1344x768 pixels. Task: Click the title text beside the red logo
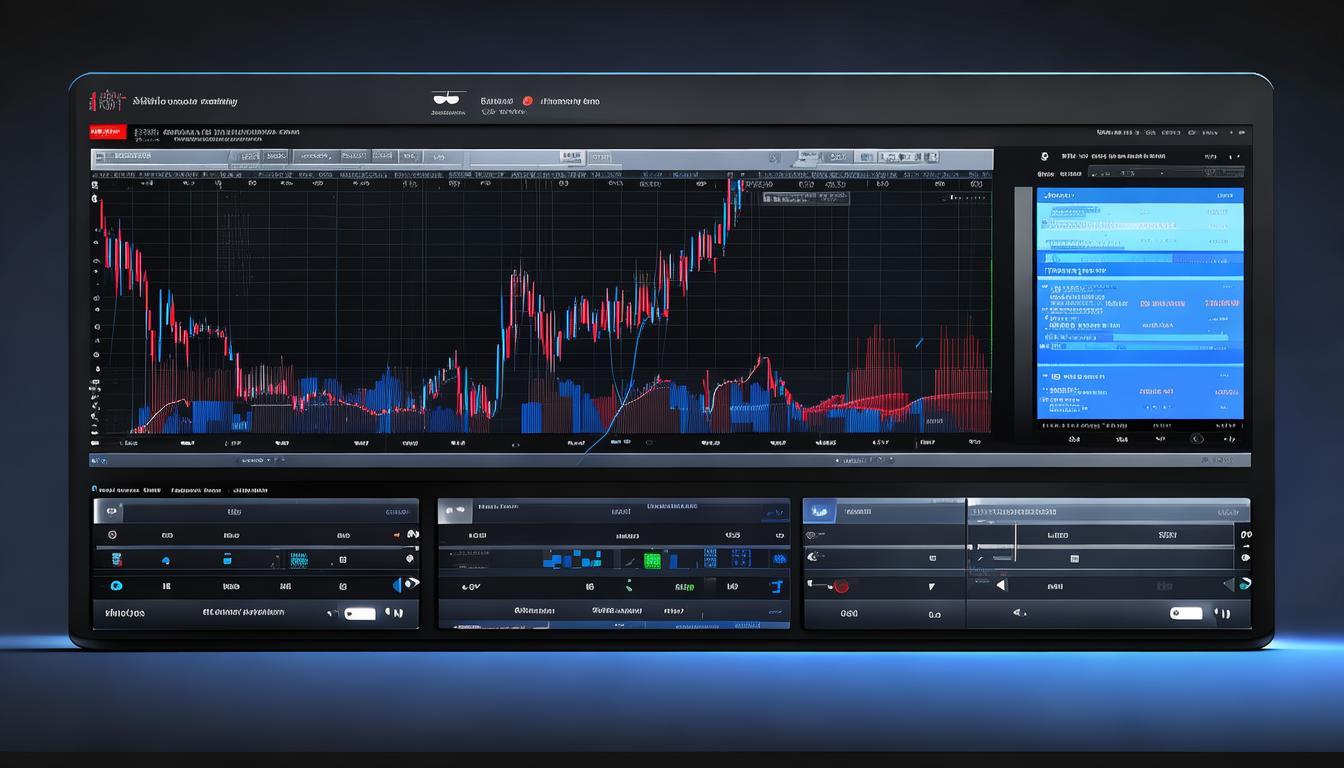pos(185,101)
